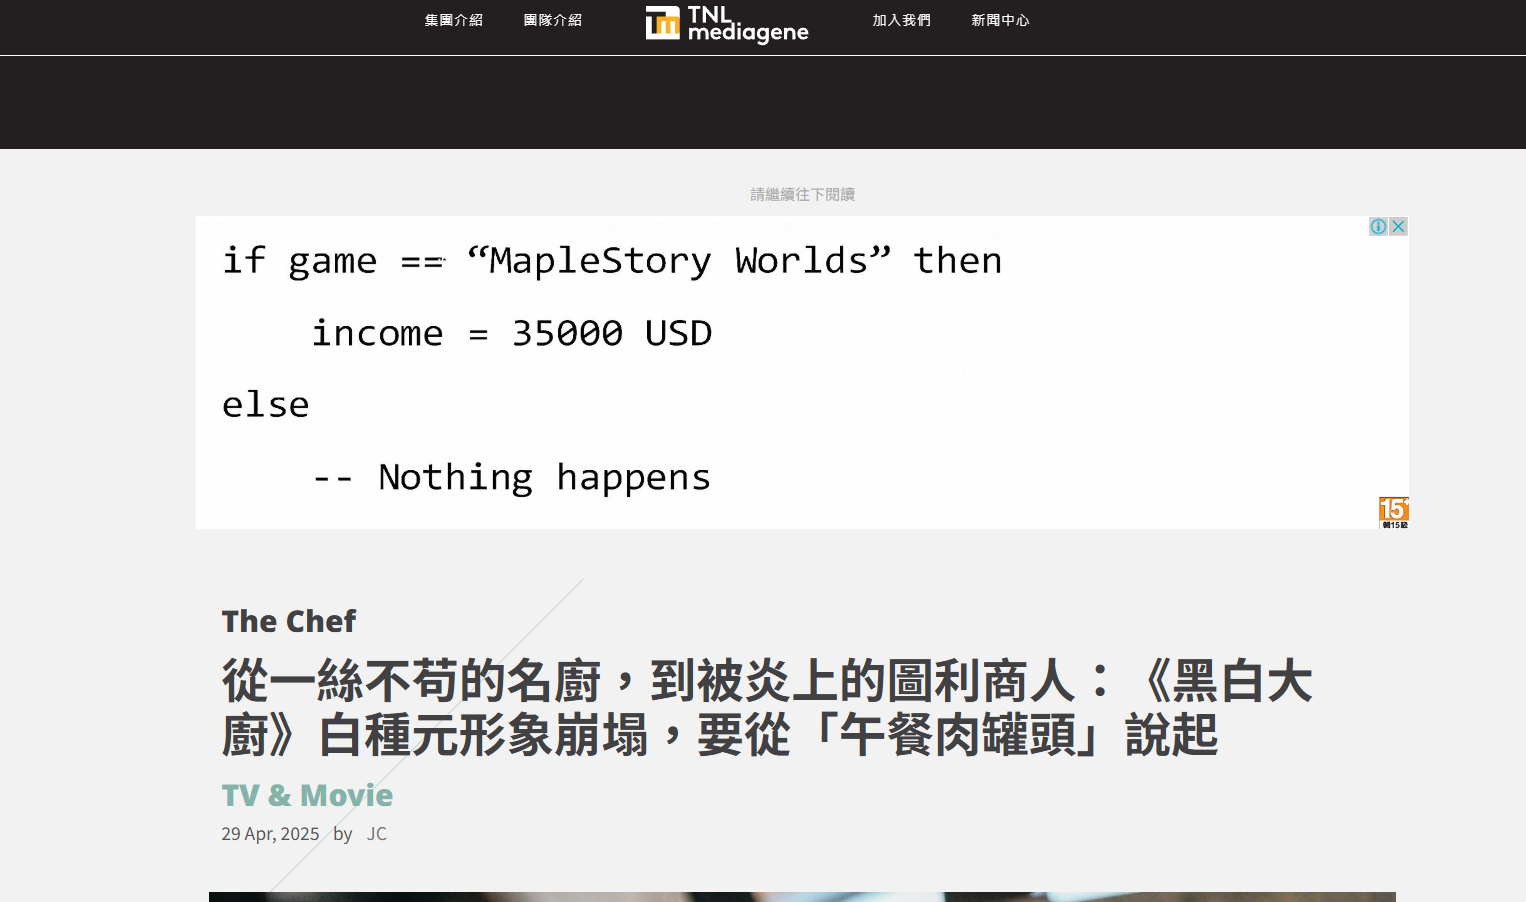This screenshot has width=1526, height=902.
Task: Click the 請繼續往下閱讀 notice text
Action: (x=802, y=194)
